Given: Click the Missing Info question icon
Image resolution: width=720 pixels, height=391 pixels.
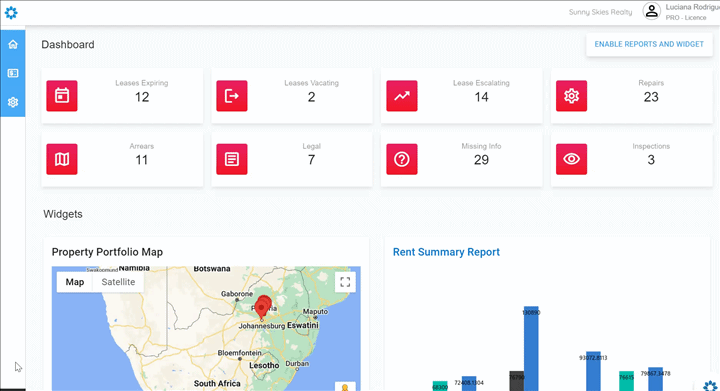Looking at the screenshot, I should click(402, 159).
